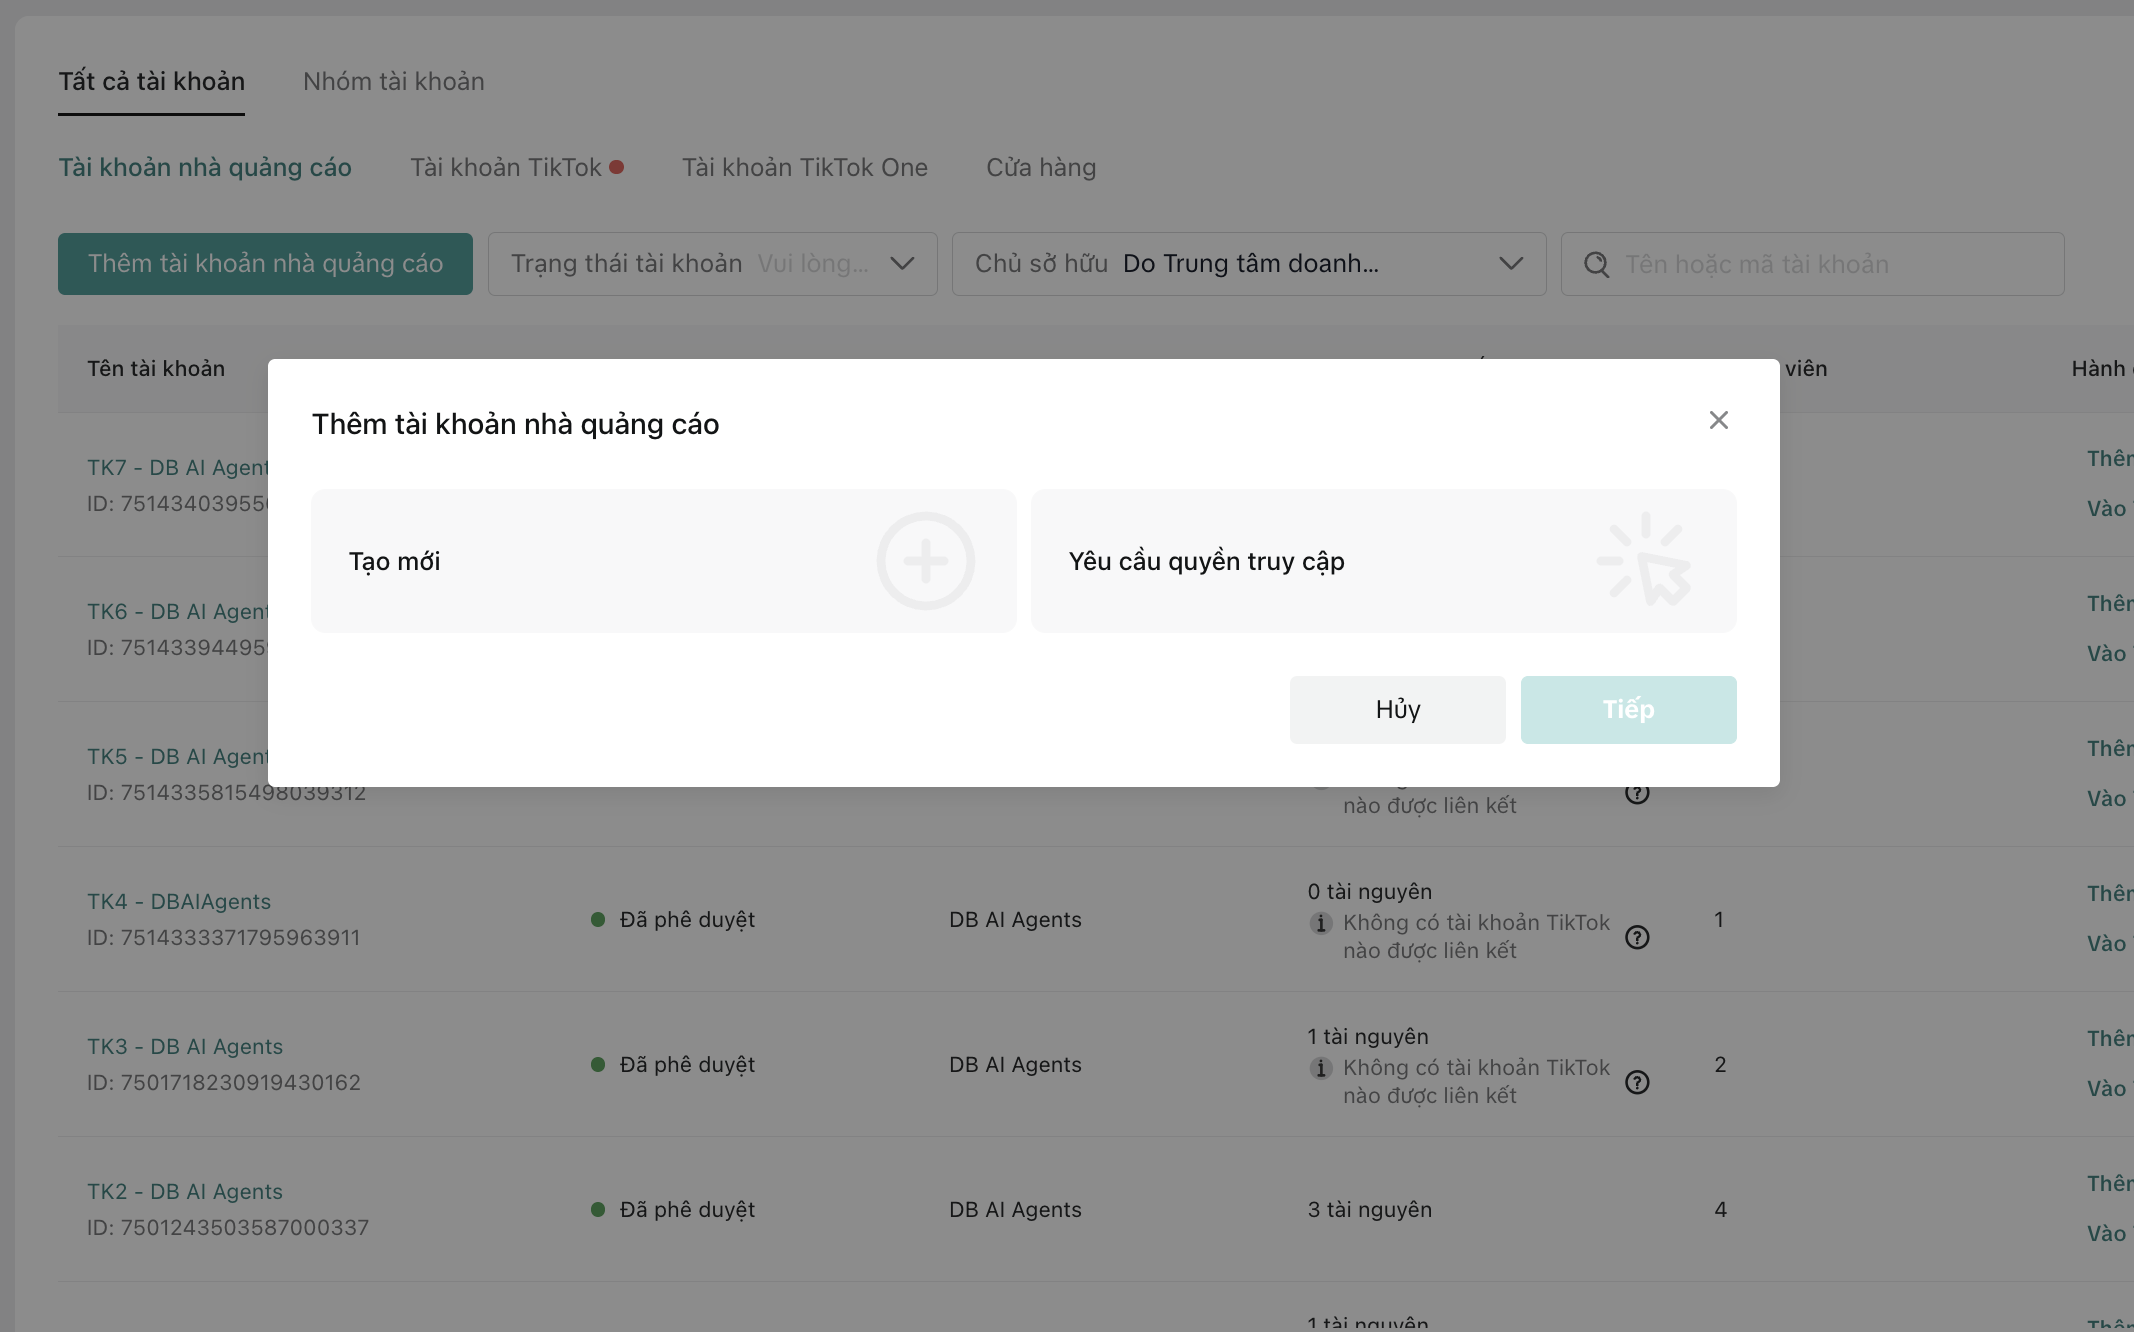Open the Tài khoản TikTok tab
This screenshot has height=1332, width=2134.
coord(506,168)
